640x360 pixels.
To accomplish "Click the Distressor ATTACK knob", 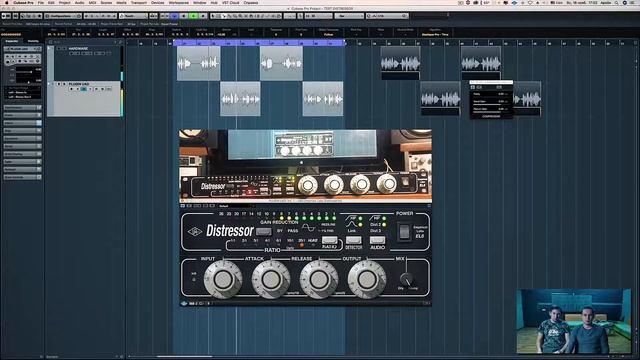I will pos(271,279).
